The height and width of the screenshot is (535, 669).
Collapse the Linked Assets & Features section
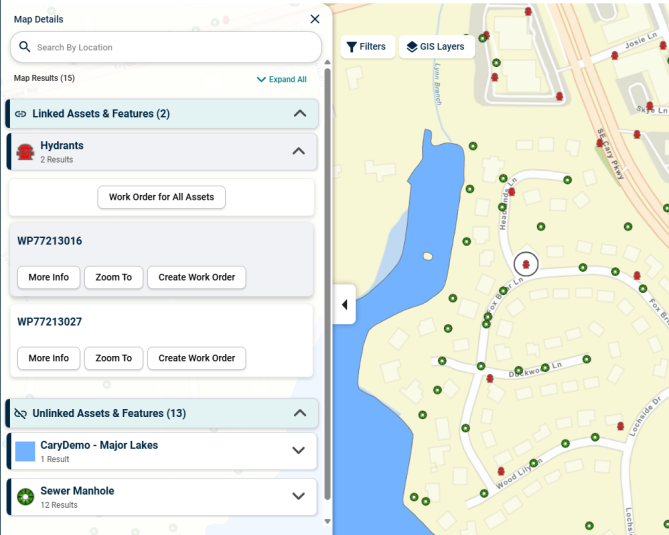[x=299, y=114]
